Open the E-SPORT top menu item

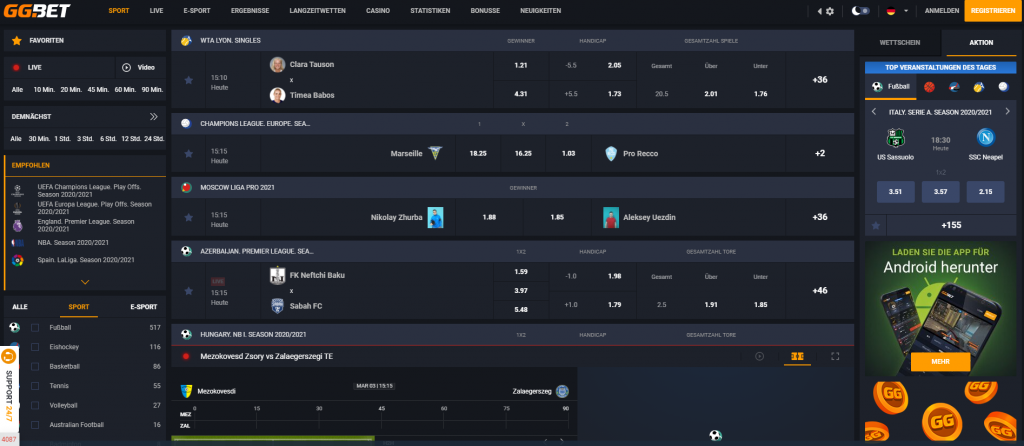point(197,11)
